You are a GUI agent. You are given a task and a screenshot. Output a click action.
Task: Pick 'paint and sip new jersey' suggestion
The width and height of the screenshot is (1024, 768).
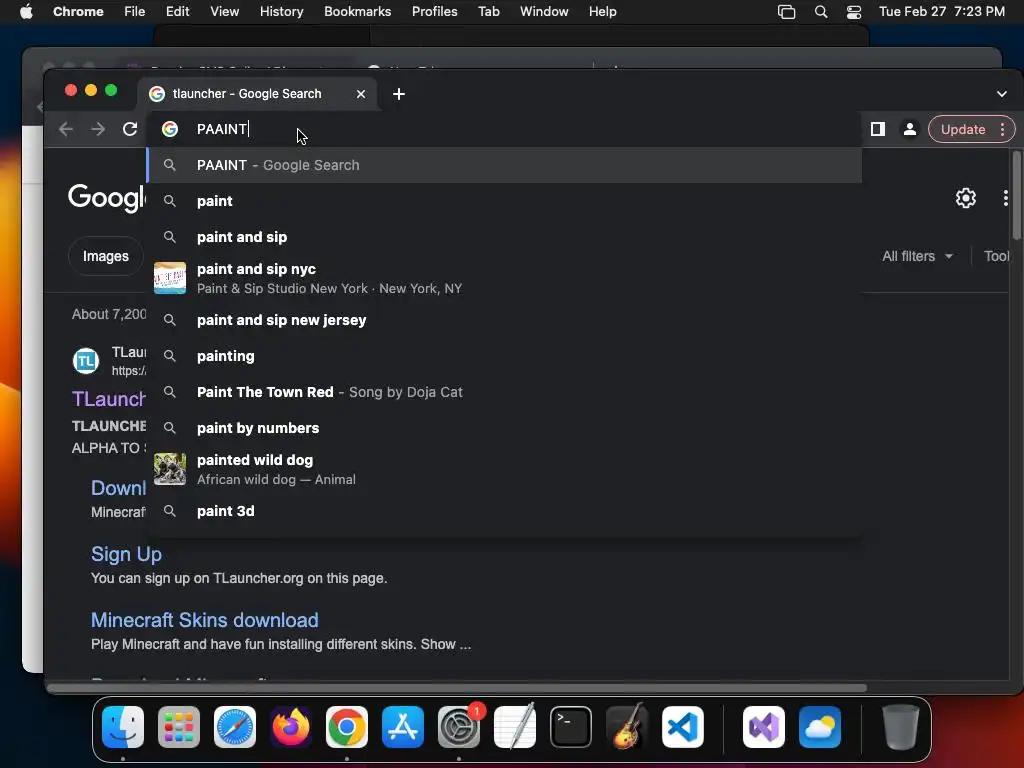(504, 320)
